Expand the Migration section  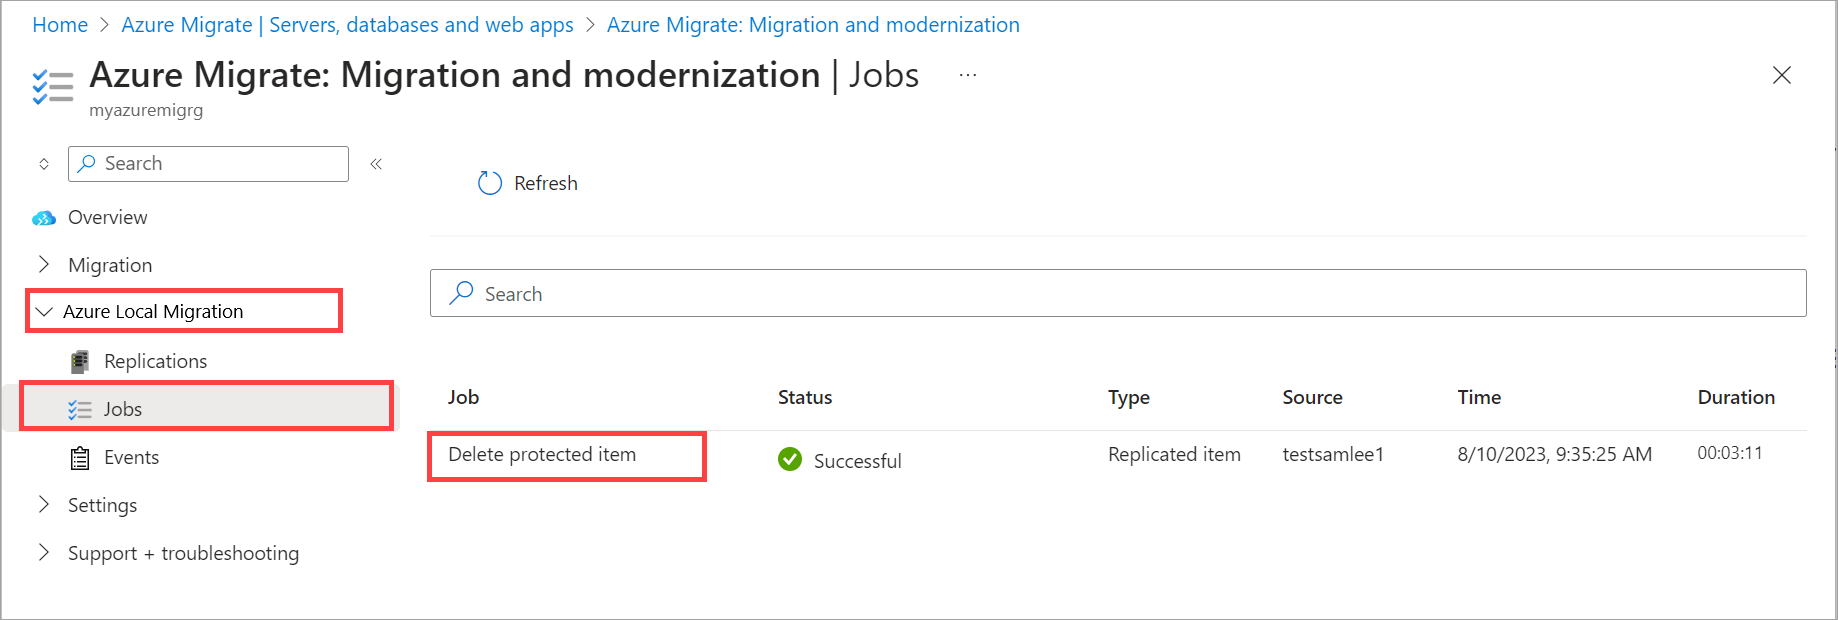tap(44, 265)
